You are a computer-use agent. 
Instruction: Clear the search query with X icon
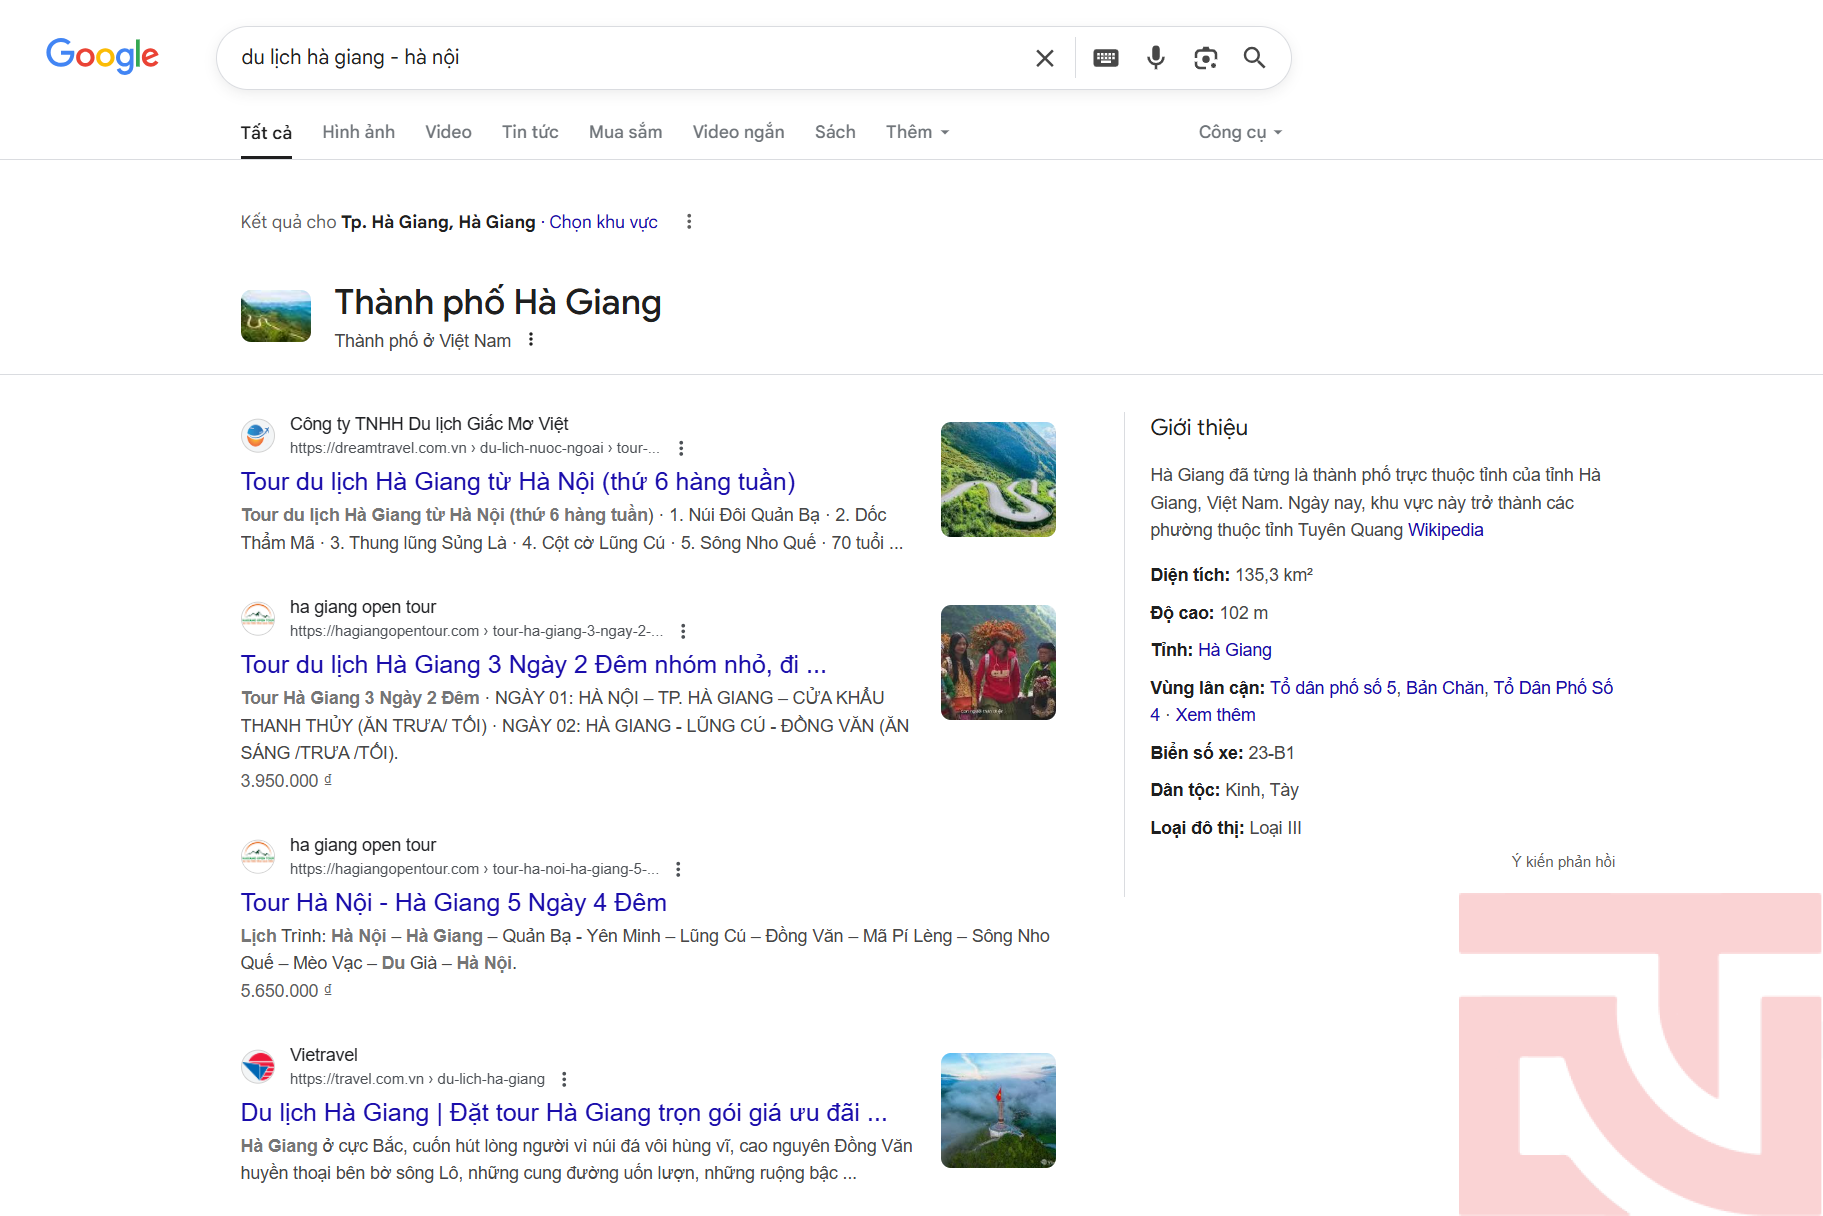pyautogui.click(x=1045, y=58)
